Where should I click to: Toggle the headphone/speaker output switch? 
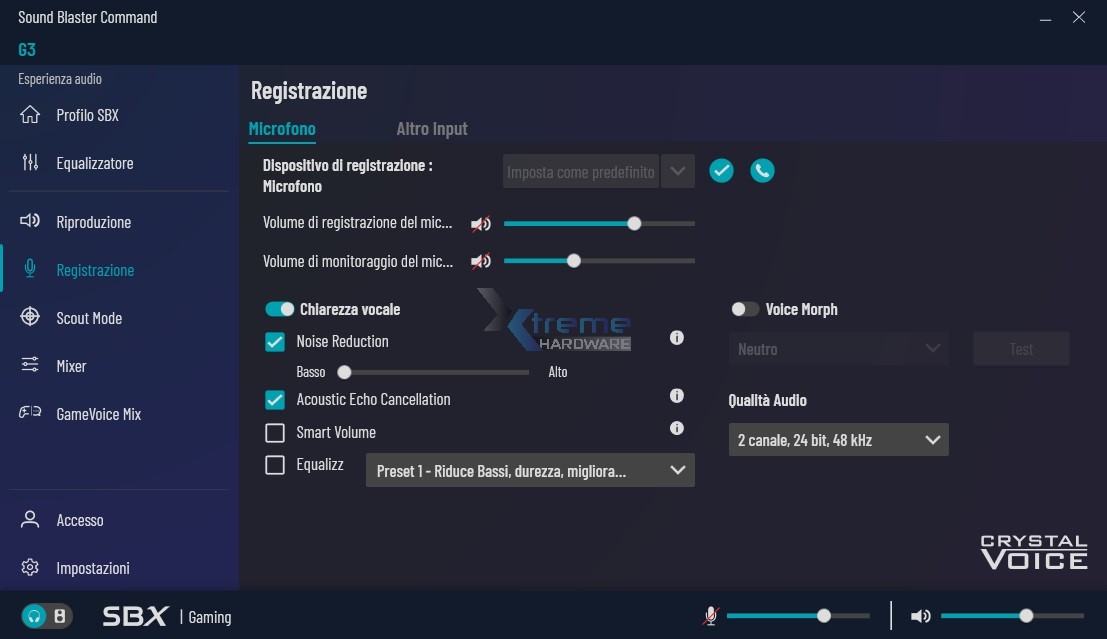coord(46,616)
